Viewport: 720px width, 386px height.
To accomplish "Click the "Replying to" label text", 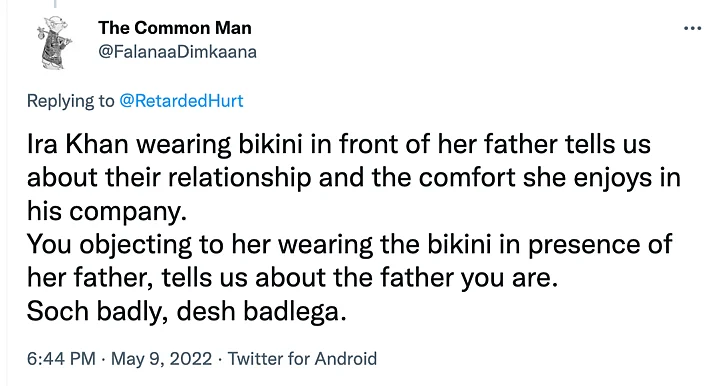I will click(x=70, y=101).
